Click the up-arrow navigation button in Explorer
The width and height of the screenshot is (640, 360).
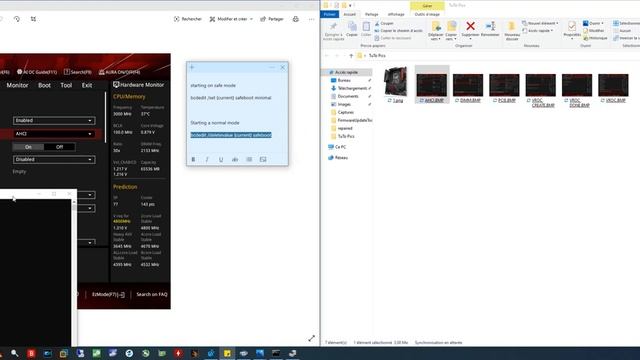[351, 56]
